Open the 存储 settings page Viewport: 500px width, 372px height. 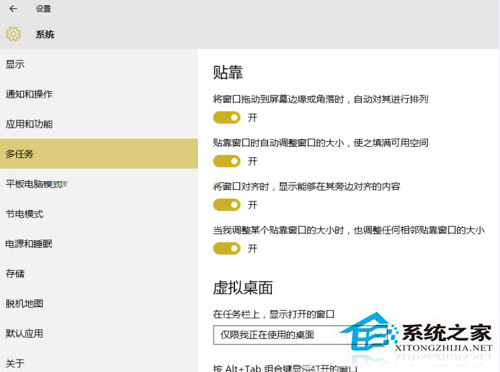coord(99,274)
